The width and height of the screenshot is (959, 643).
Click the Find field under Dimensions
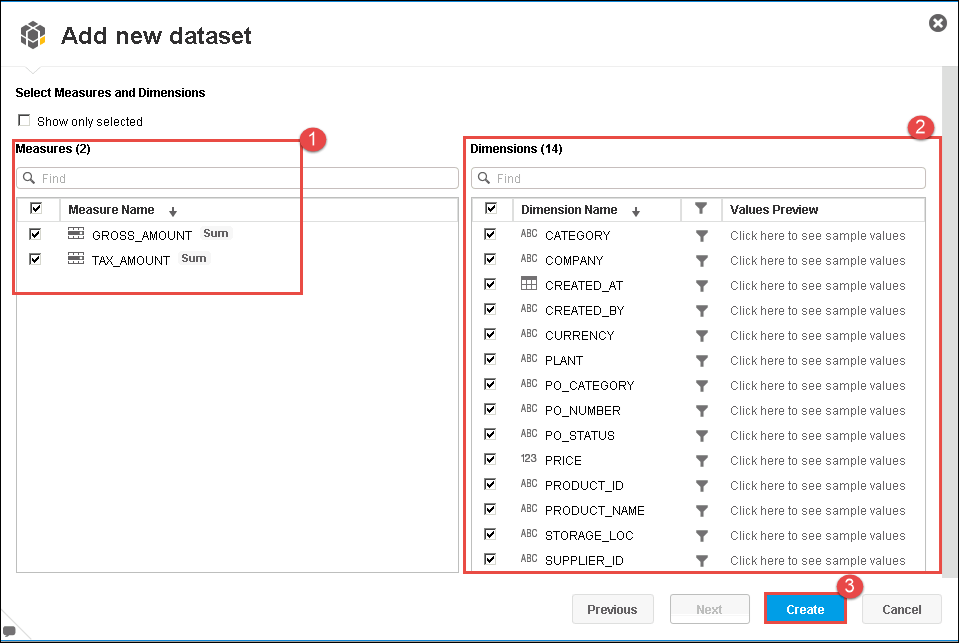698,178
